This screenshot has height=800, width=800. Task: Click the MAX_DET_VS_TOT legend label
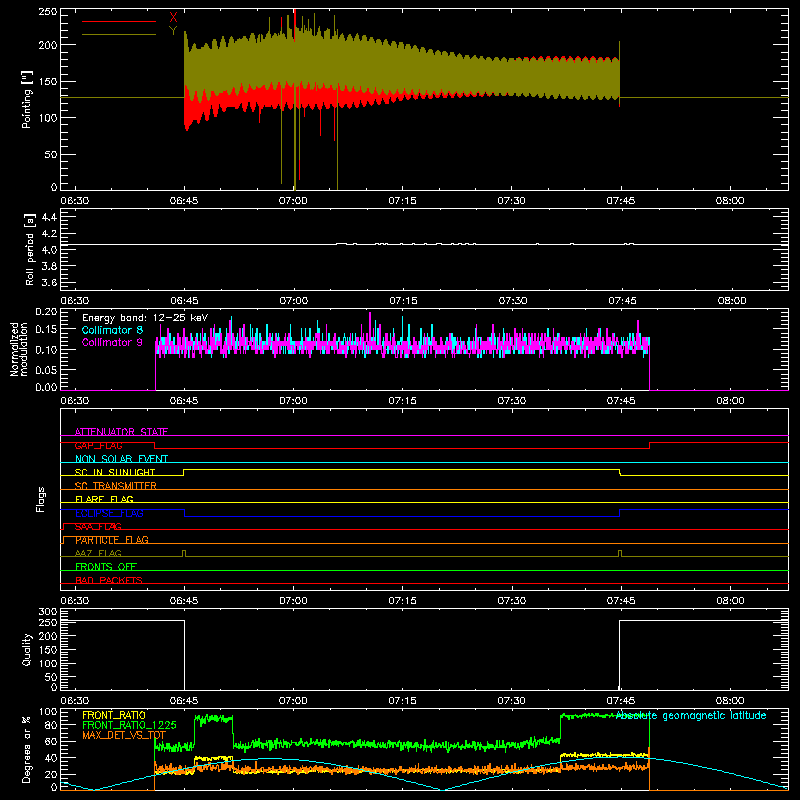(x=124, y=735)
